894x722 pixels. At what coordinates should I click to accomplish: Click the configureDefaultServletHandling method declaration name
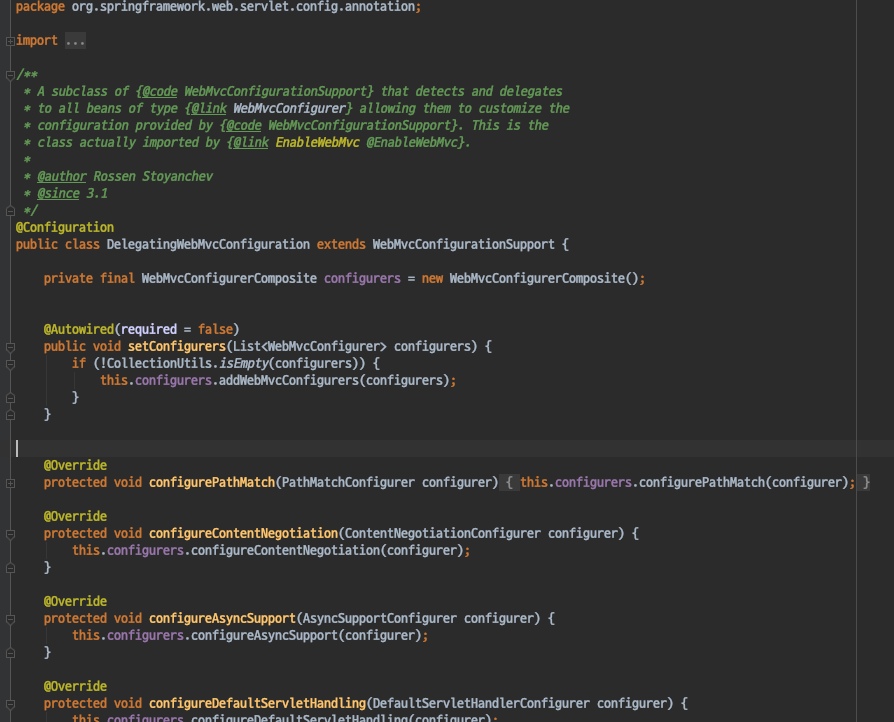pyautogui.click(x=257, y=704)
